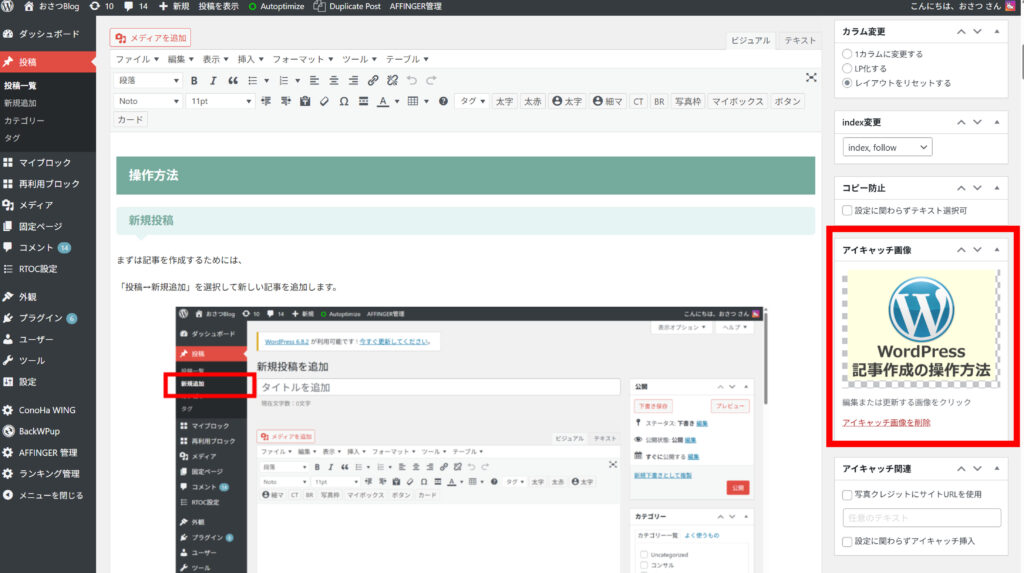This screenshot has width=1024, height=573.
Task: Expand bulleted list style arrow
Action: (266, 80)
